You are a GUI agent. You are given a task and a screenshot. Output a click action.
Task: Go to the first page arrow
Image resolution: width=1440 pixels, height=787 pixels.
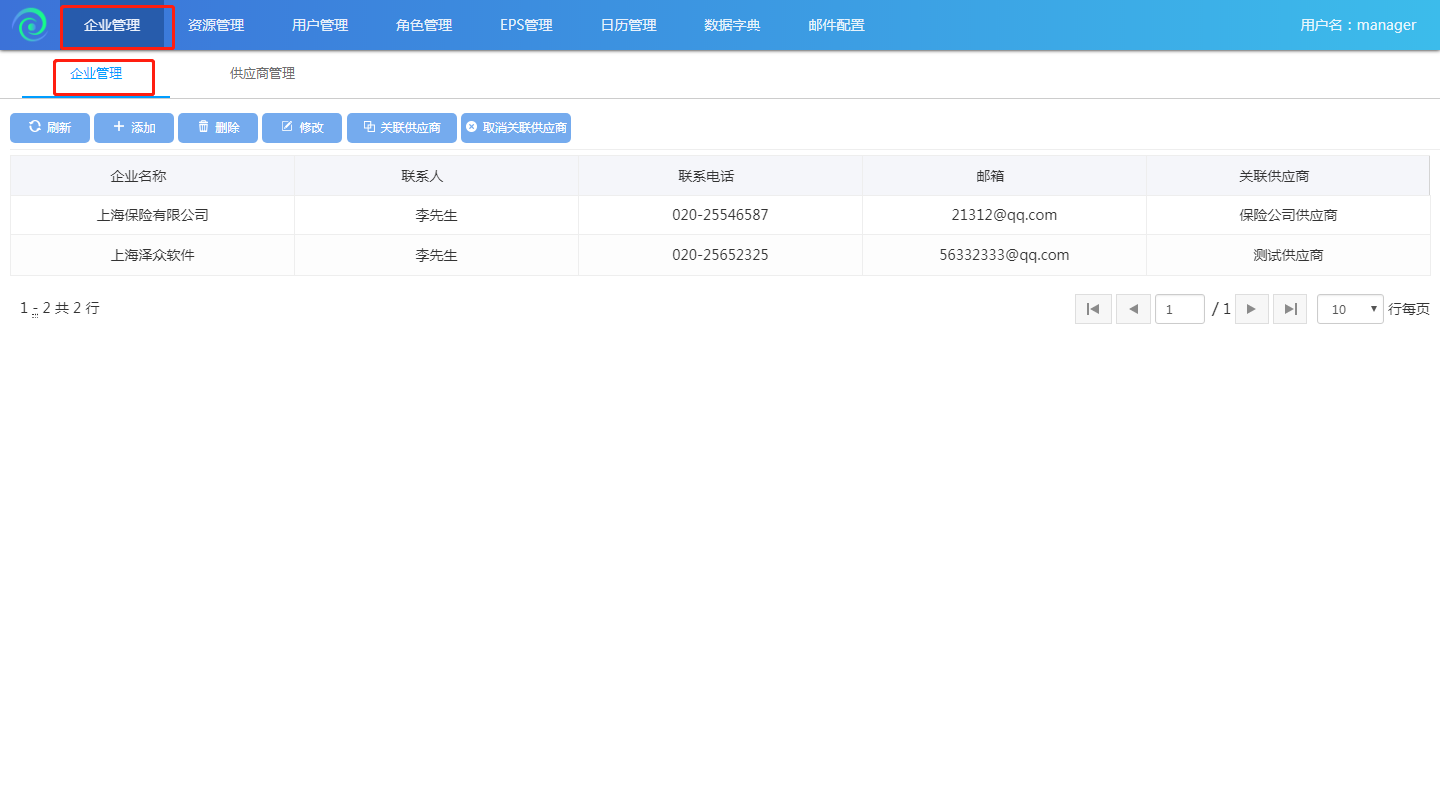pos(1093,309)
